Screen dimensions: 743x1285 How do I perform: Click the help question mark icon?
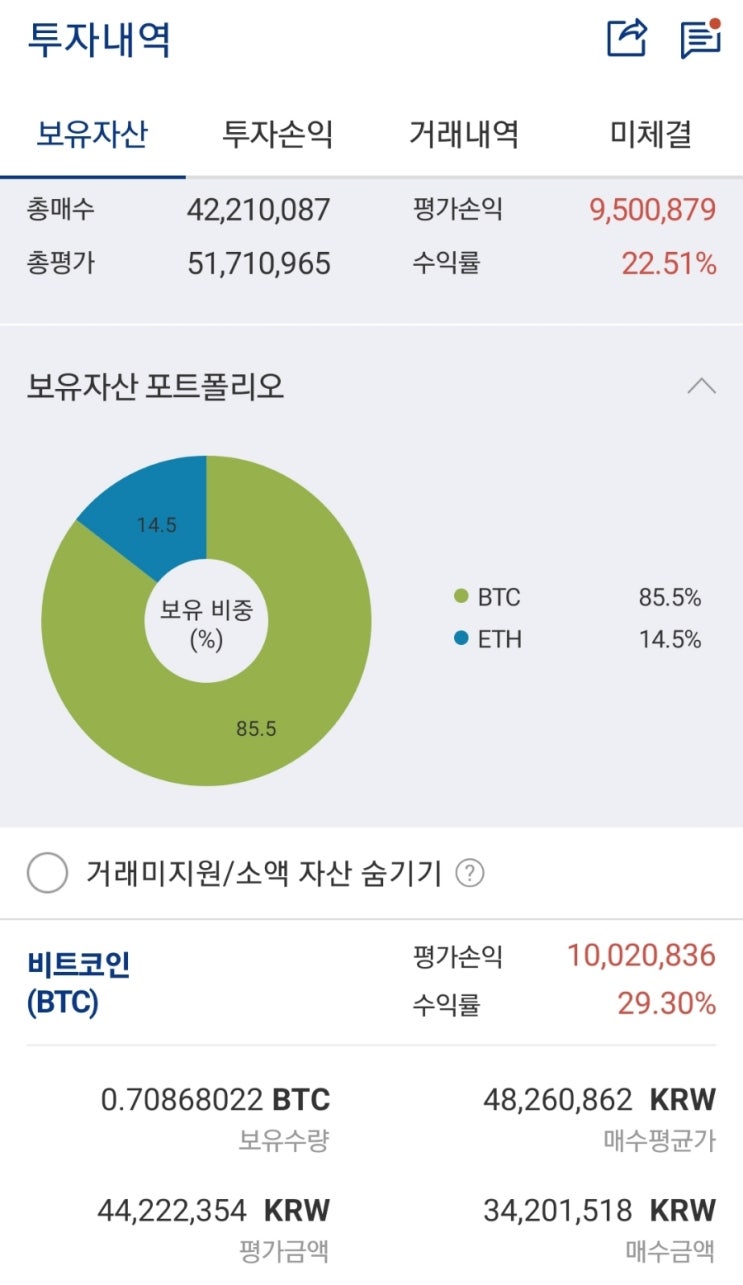point(469,874)
